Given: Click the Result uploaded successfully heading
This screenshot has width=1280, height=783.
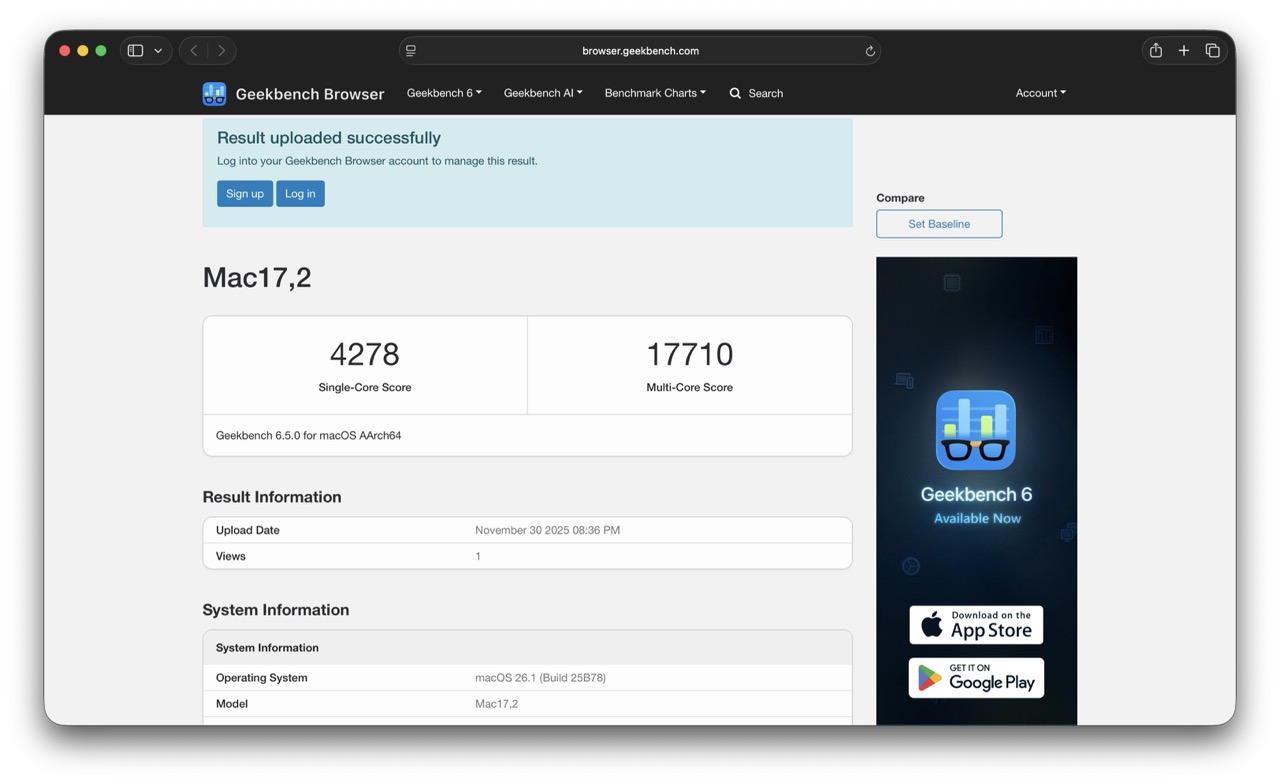Looking at the screenshot, I should click(329, 138).
